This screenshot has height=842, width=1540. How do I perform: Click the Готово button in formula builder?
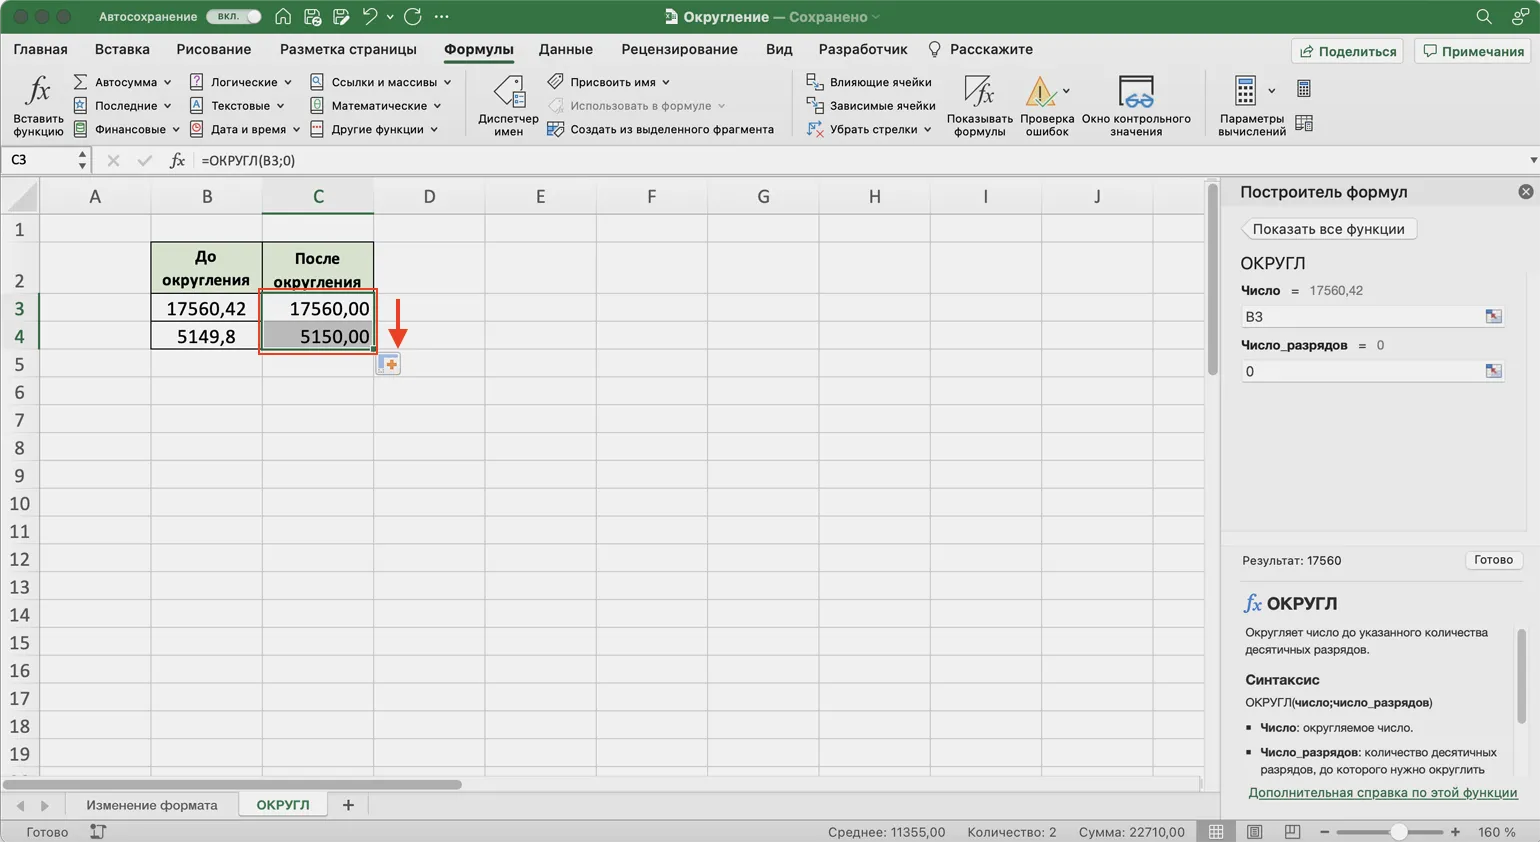1493,560
